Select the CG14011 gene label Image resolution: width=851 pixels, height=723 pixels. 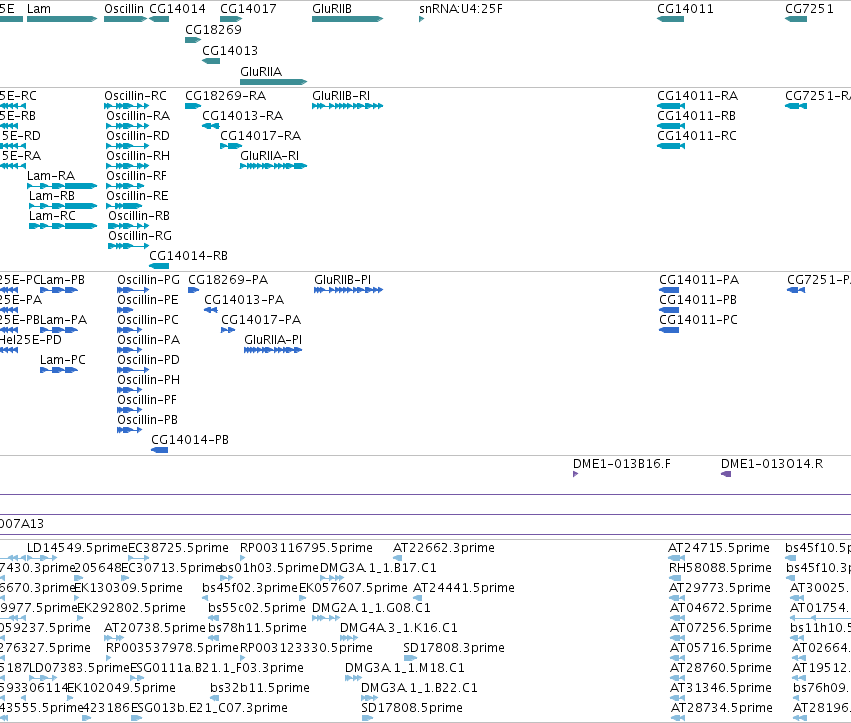685,9
